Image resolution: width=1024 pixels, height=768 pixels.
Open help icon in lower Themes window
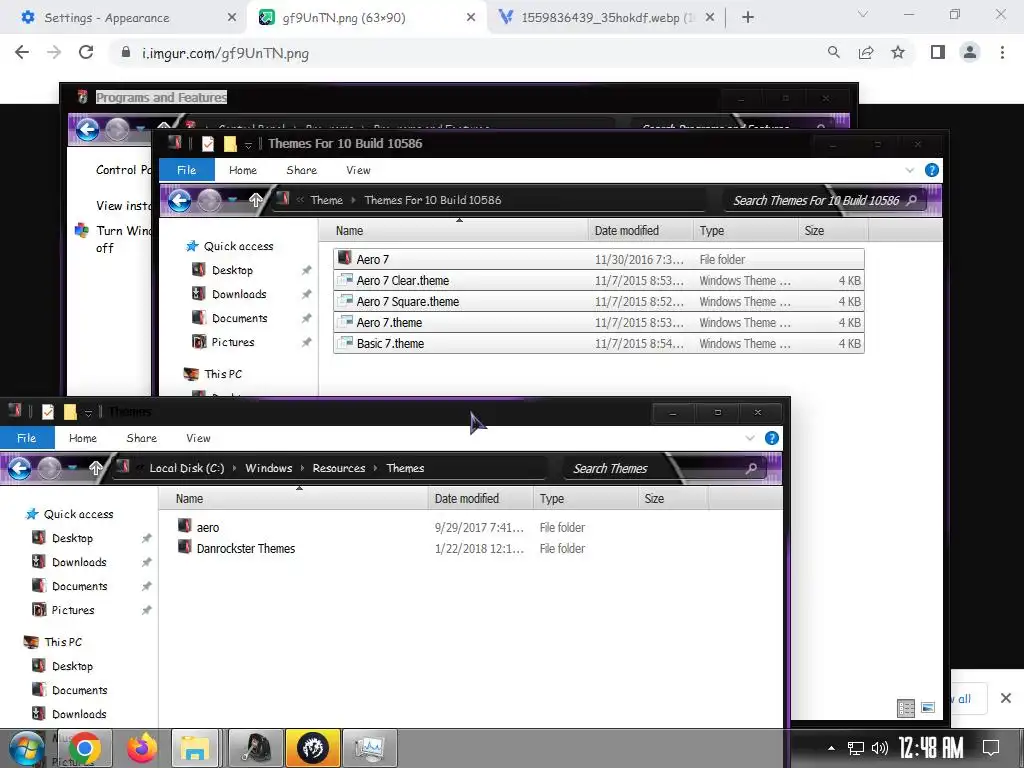[x=771, y=438]
